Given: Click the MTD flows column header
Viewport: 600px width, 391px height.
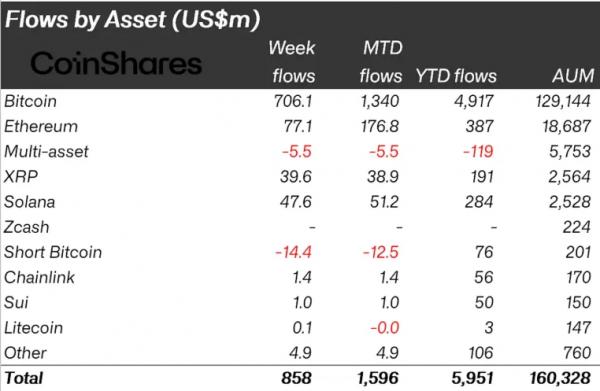Looking at the screenshot, I should tap(381, 62).
